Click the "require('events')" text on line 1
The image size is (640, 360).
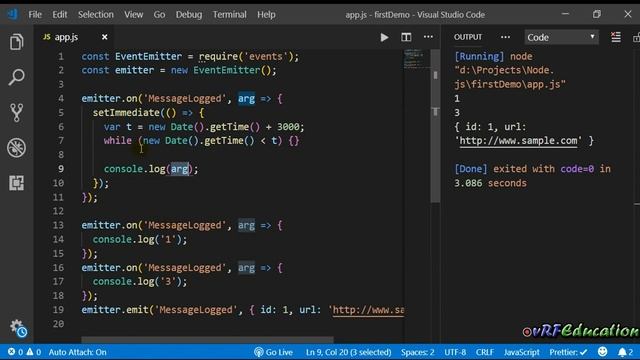point(246,56)
